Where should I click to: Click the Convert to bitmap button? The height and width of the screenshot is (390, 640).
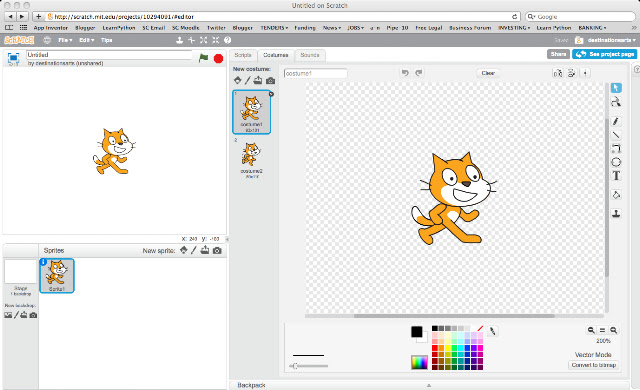point(593,365)
